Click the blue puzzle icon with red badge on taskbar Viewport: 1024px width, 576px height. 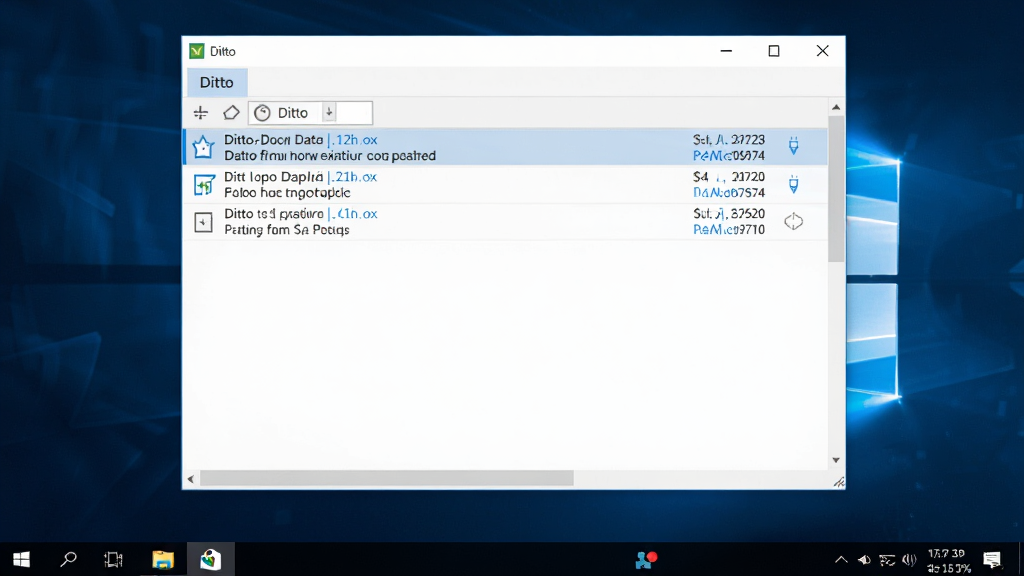pos(646,560)
